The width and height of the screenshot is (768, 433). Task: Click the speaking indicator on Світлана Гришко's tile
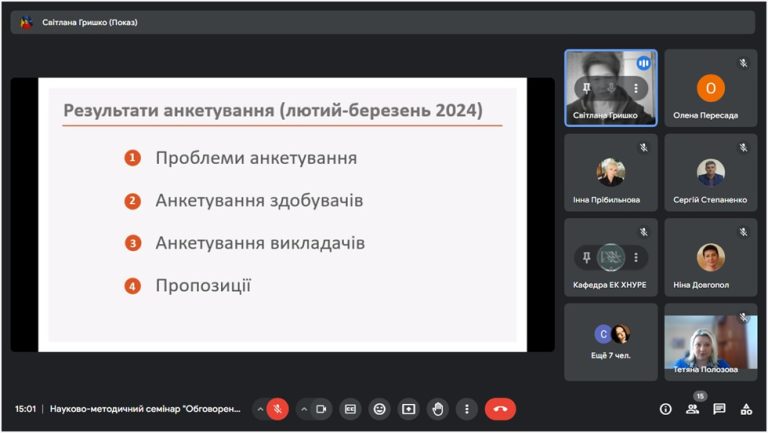tap(644, 63)
